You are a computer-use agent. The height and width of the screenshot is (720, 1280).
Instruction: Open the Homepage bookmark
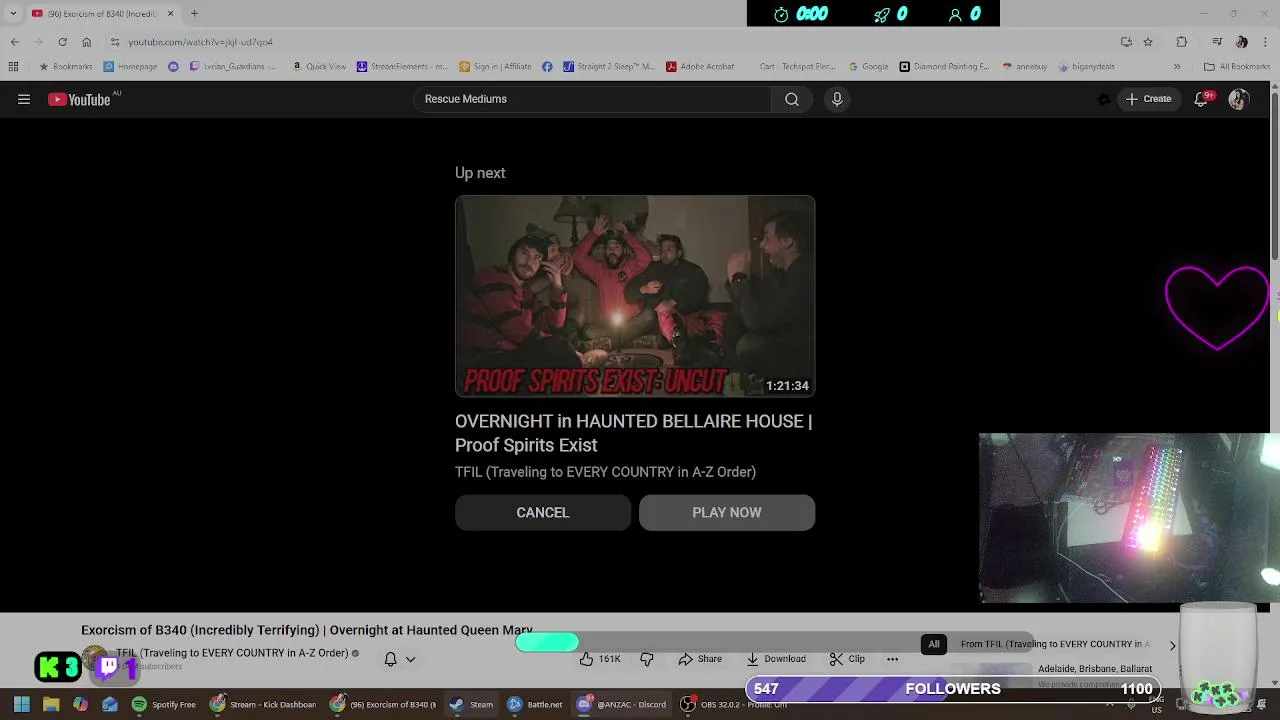tap(129, 67)
